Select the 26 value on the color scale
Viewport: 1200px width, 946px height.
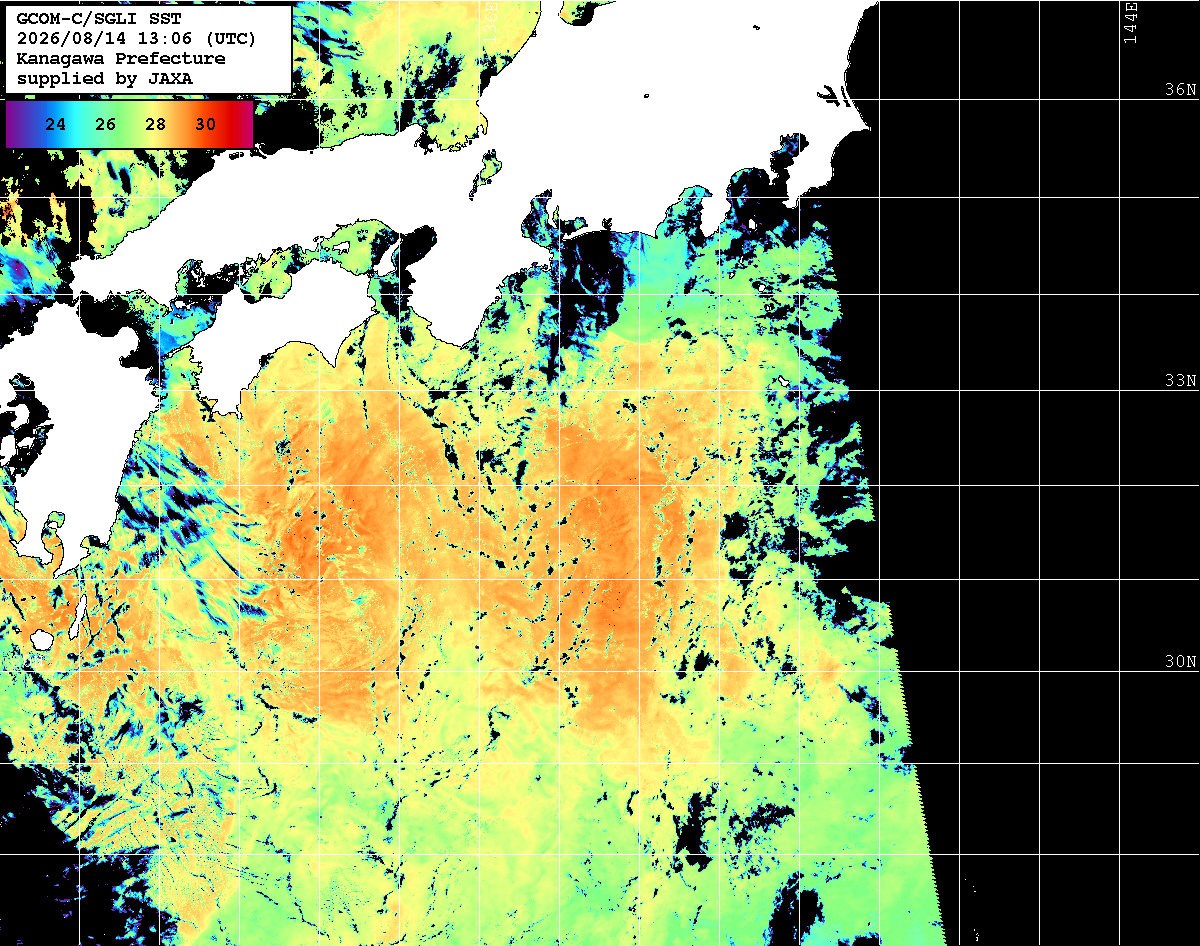click(x=106, y=125)
